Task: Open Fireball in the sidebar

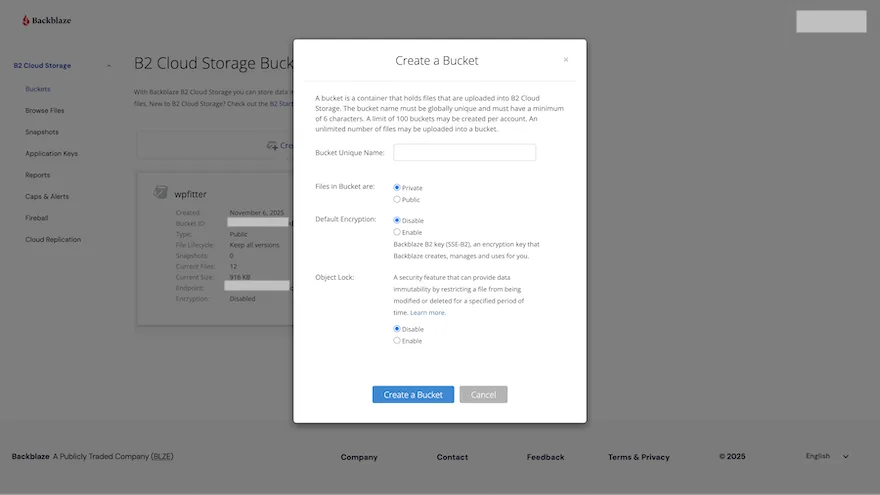Action: click(36, 218)
